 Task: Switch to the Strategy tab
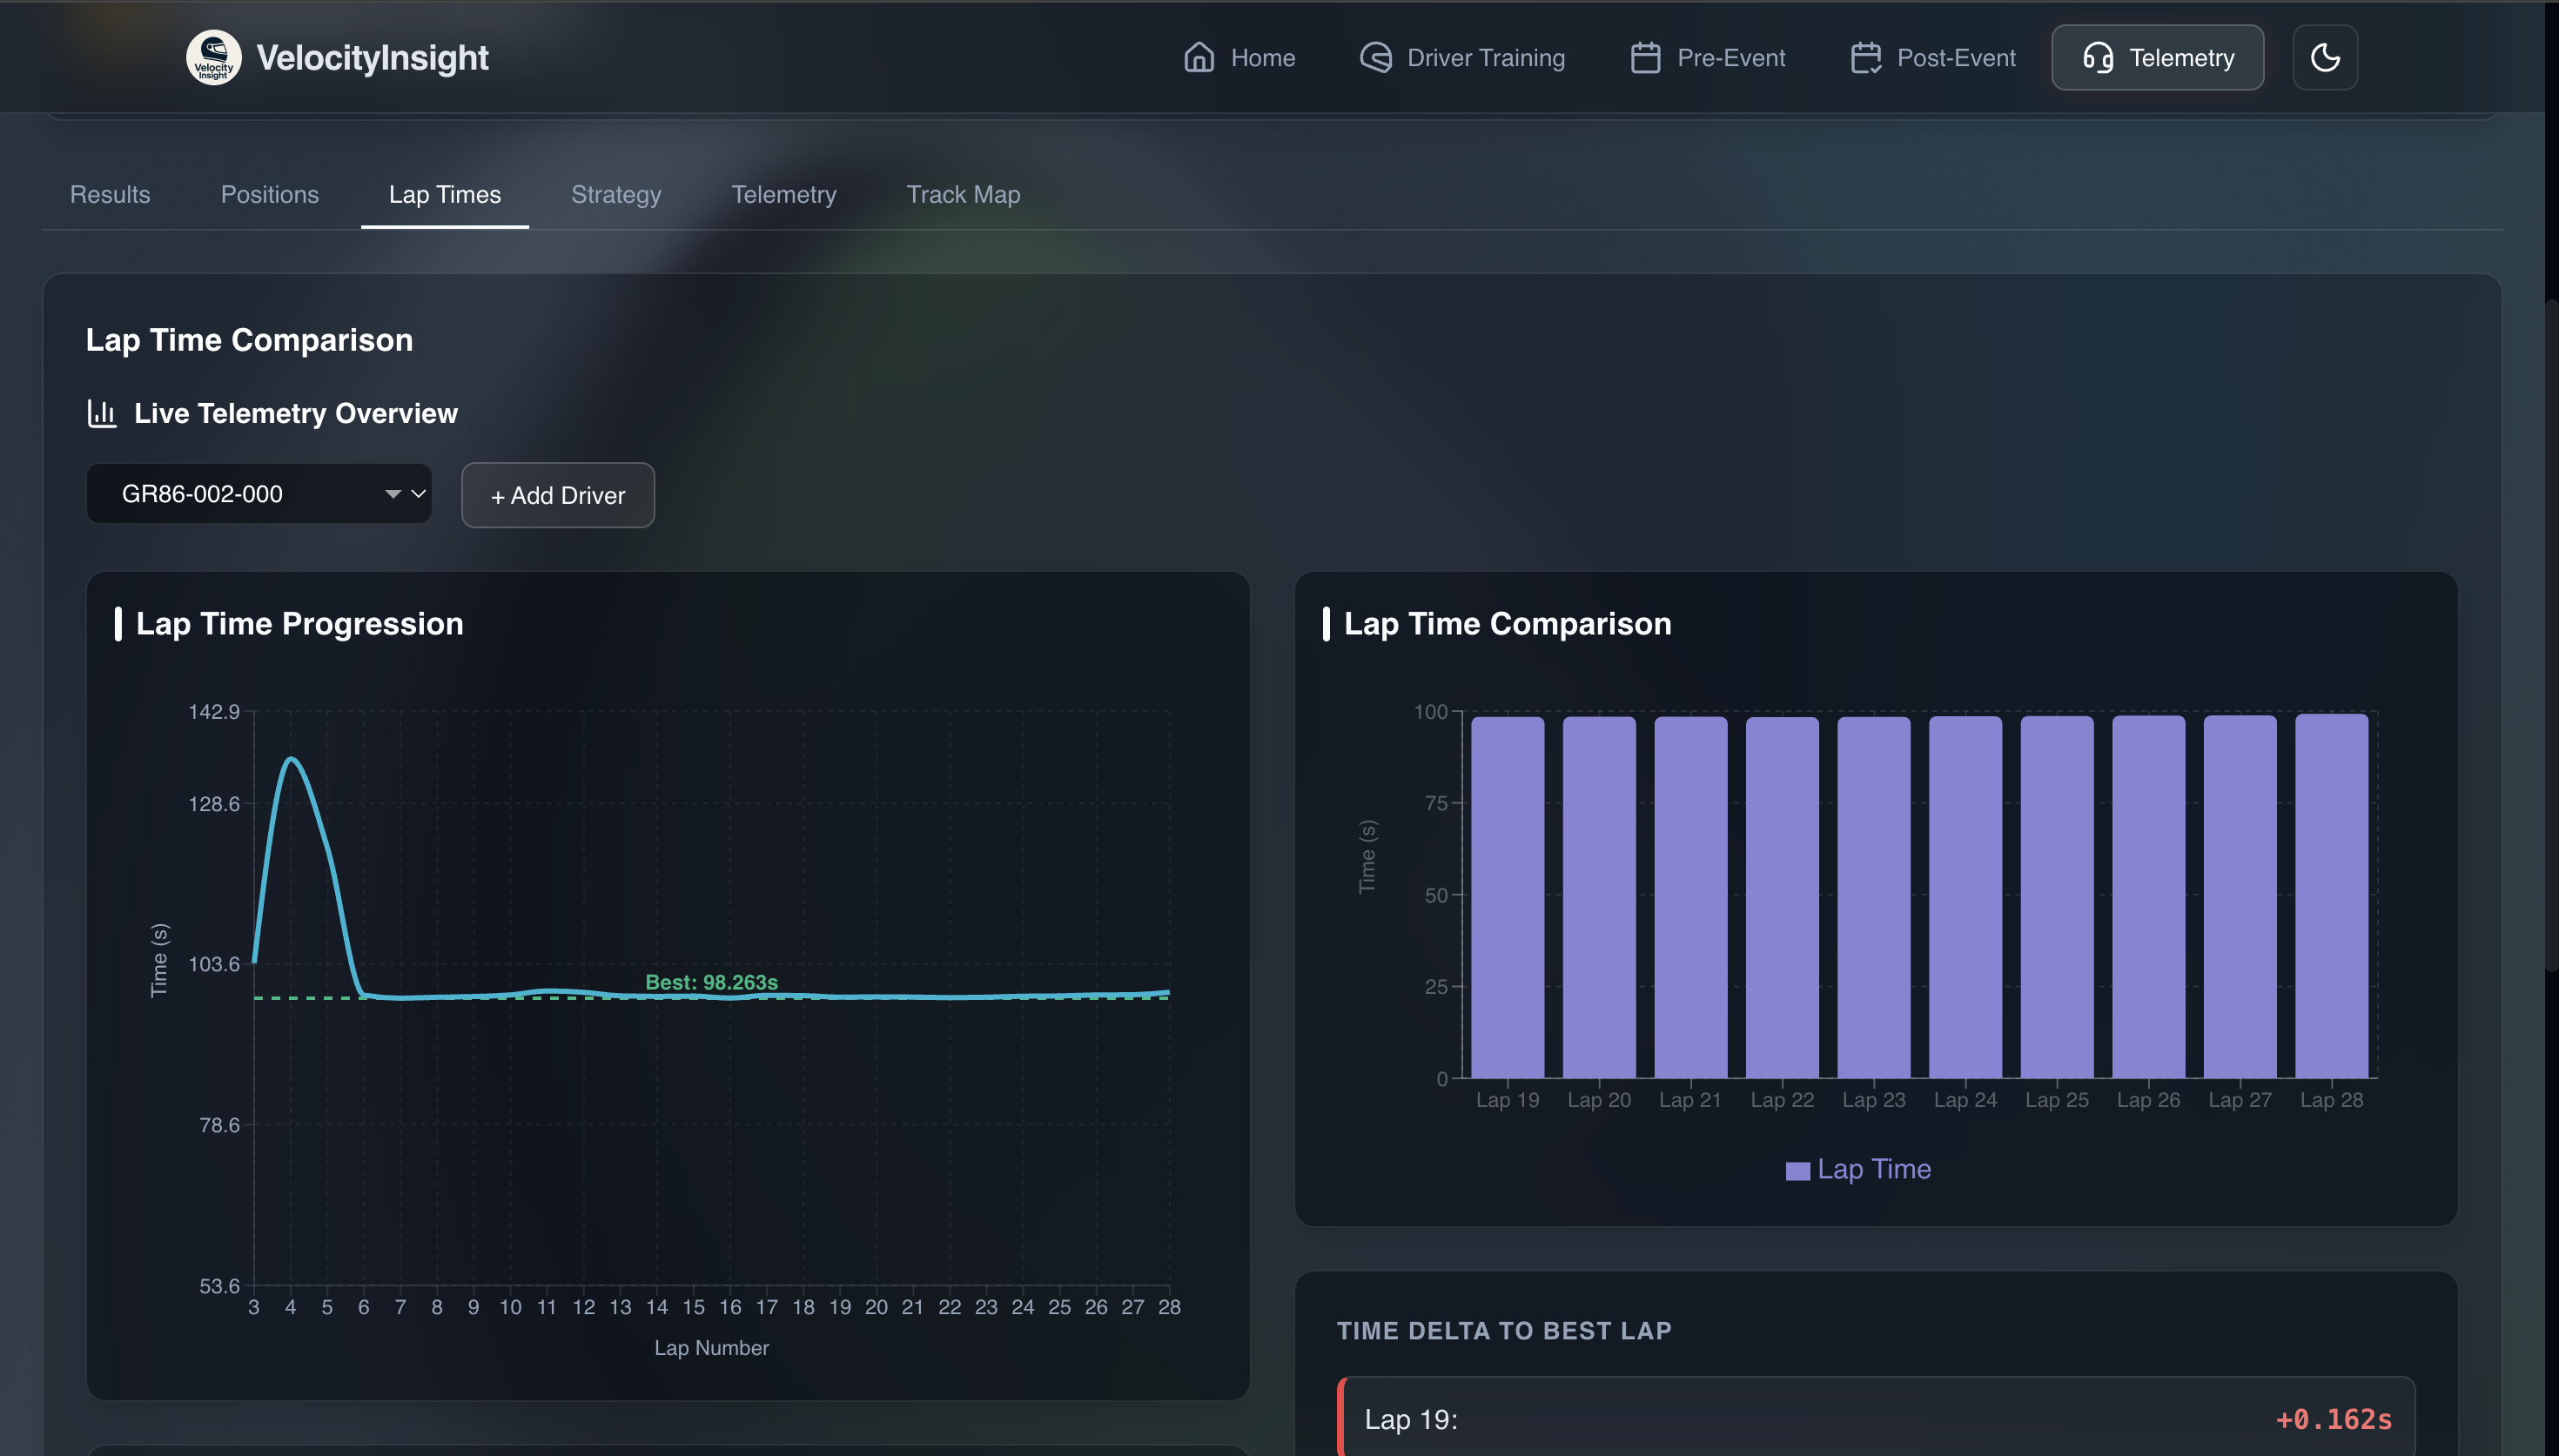[616, 194]
